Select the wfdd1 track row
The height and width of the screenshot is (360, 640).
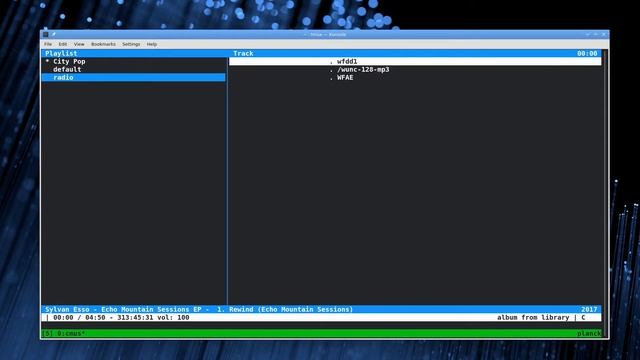pyautogui.click(x=415, y=62)
